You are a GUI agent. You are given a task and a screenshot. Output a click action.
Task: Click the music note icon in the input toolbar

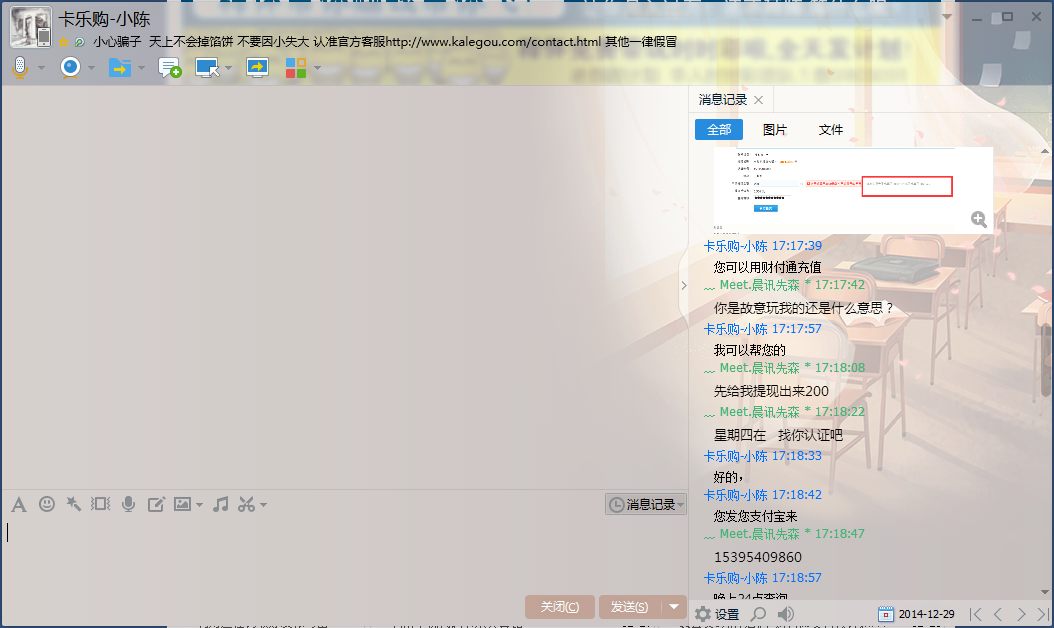221,504
